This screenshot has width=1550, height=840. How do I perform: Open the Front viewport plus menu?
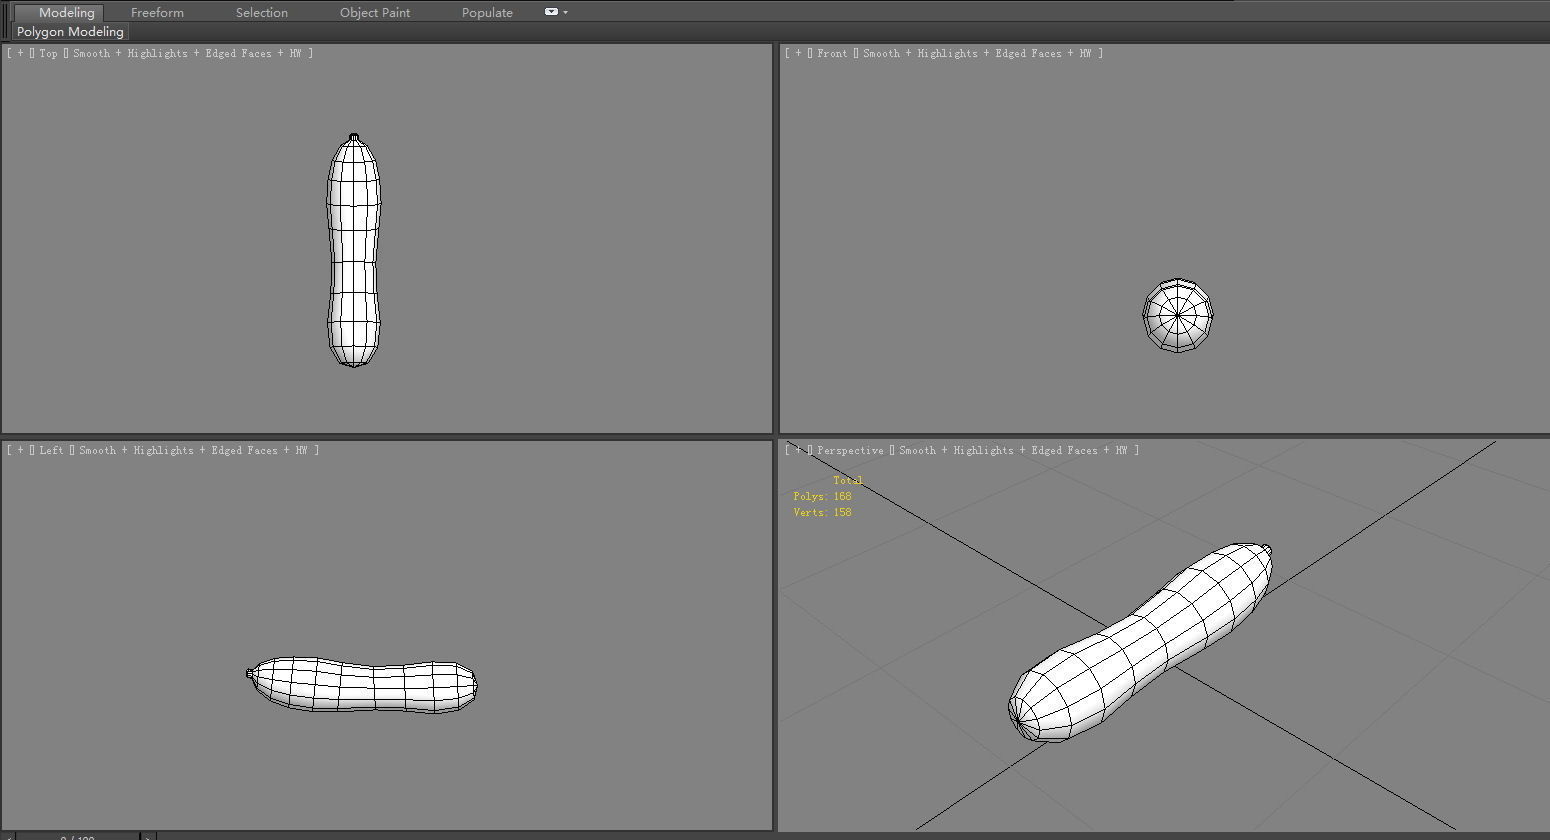[x=798, y=53]
